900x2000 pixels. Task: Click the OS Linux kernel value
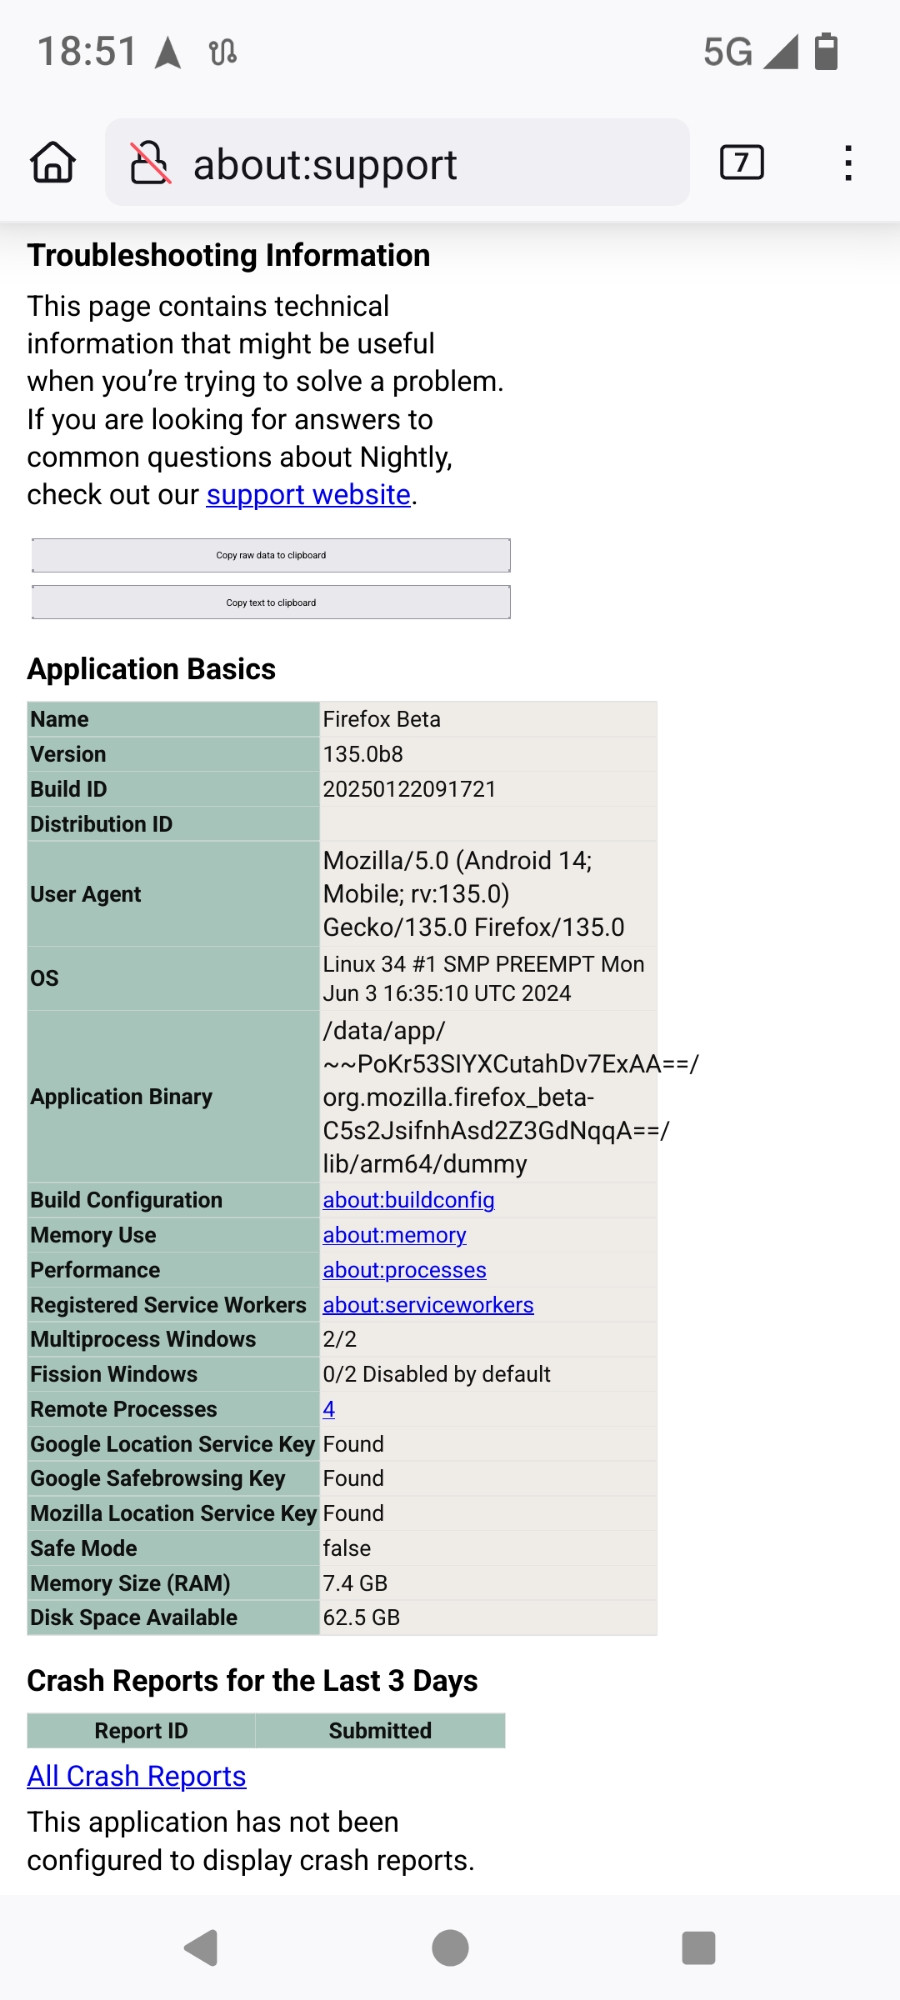click(x=483, y=978)
